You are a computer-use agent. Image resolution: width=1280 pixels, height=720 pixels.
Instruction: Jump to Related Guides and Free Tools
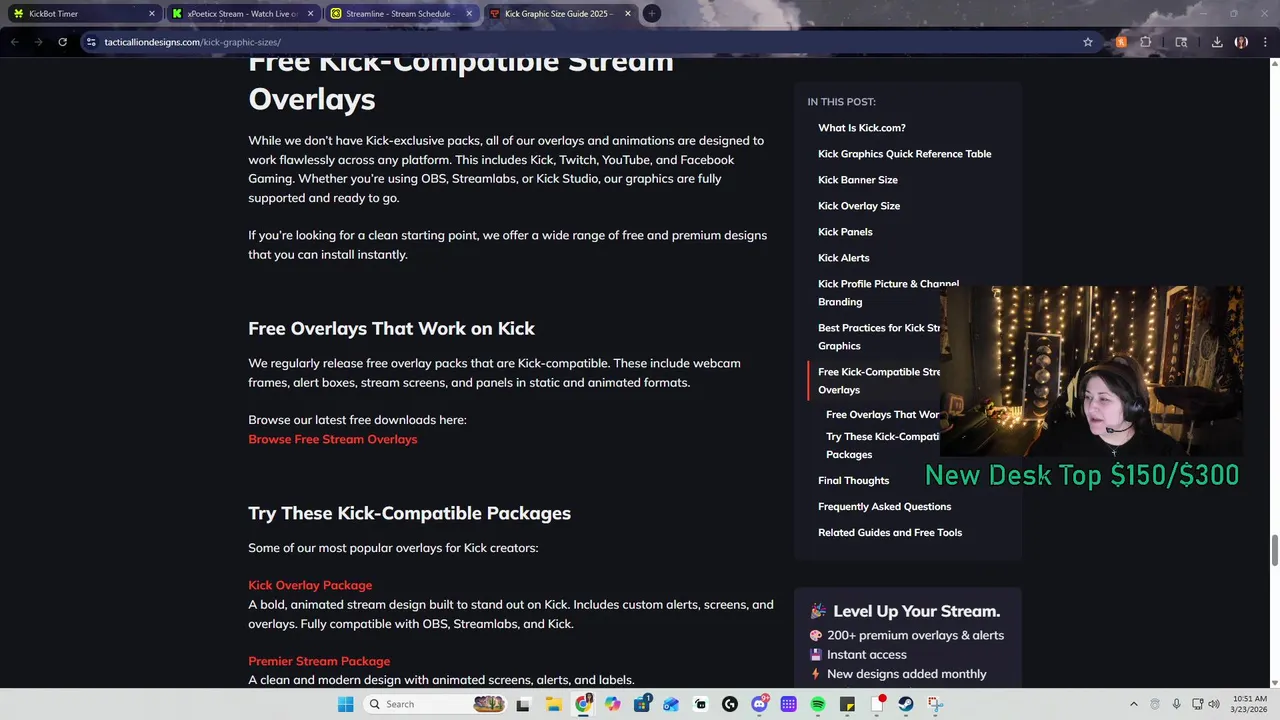click(890, 533)
